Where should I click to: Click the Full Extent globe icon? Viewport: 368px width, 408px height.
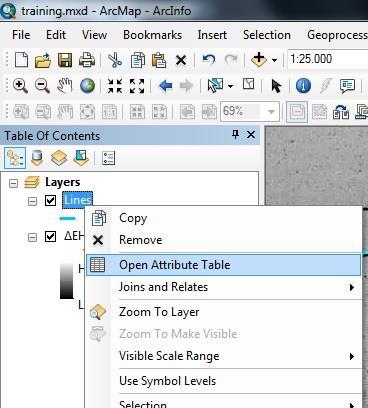pyautogui.click(x=87, y=86)
